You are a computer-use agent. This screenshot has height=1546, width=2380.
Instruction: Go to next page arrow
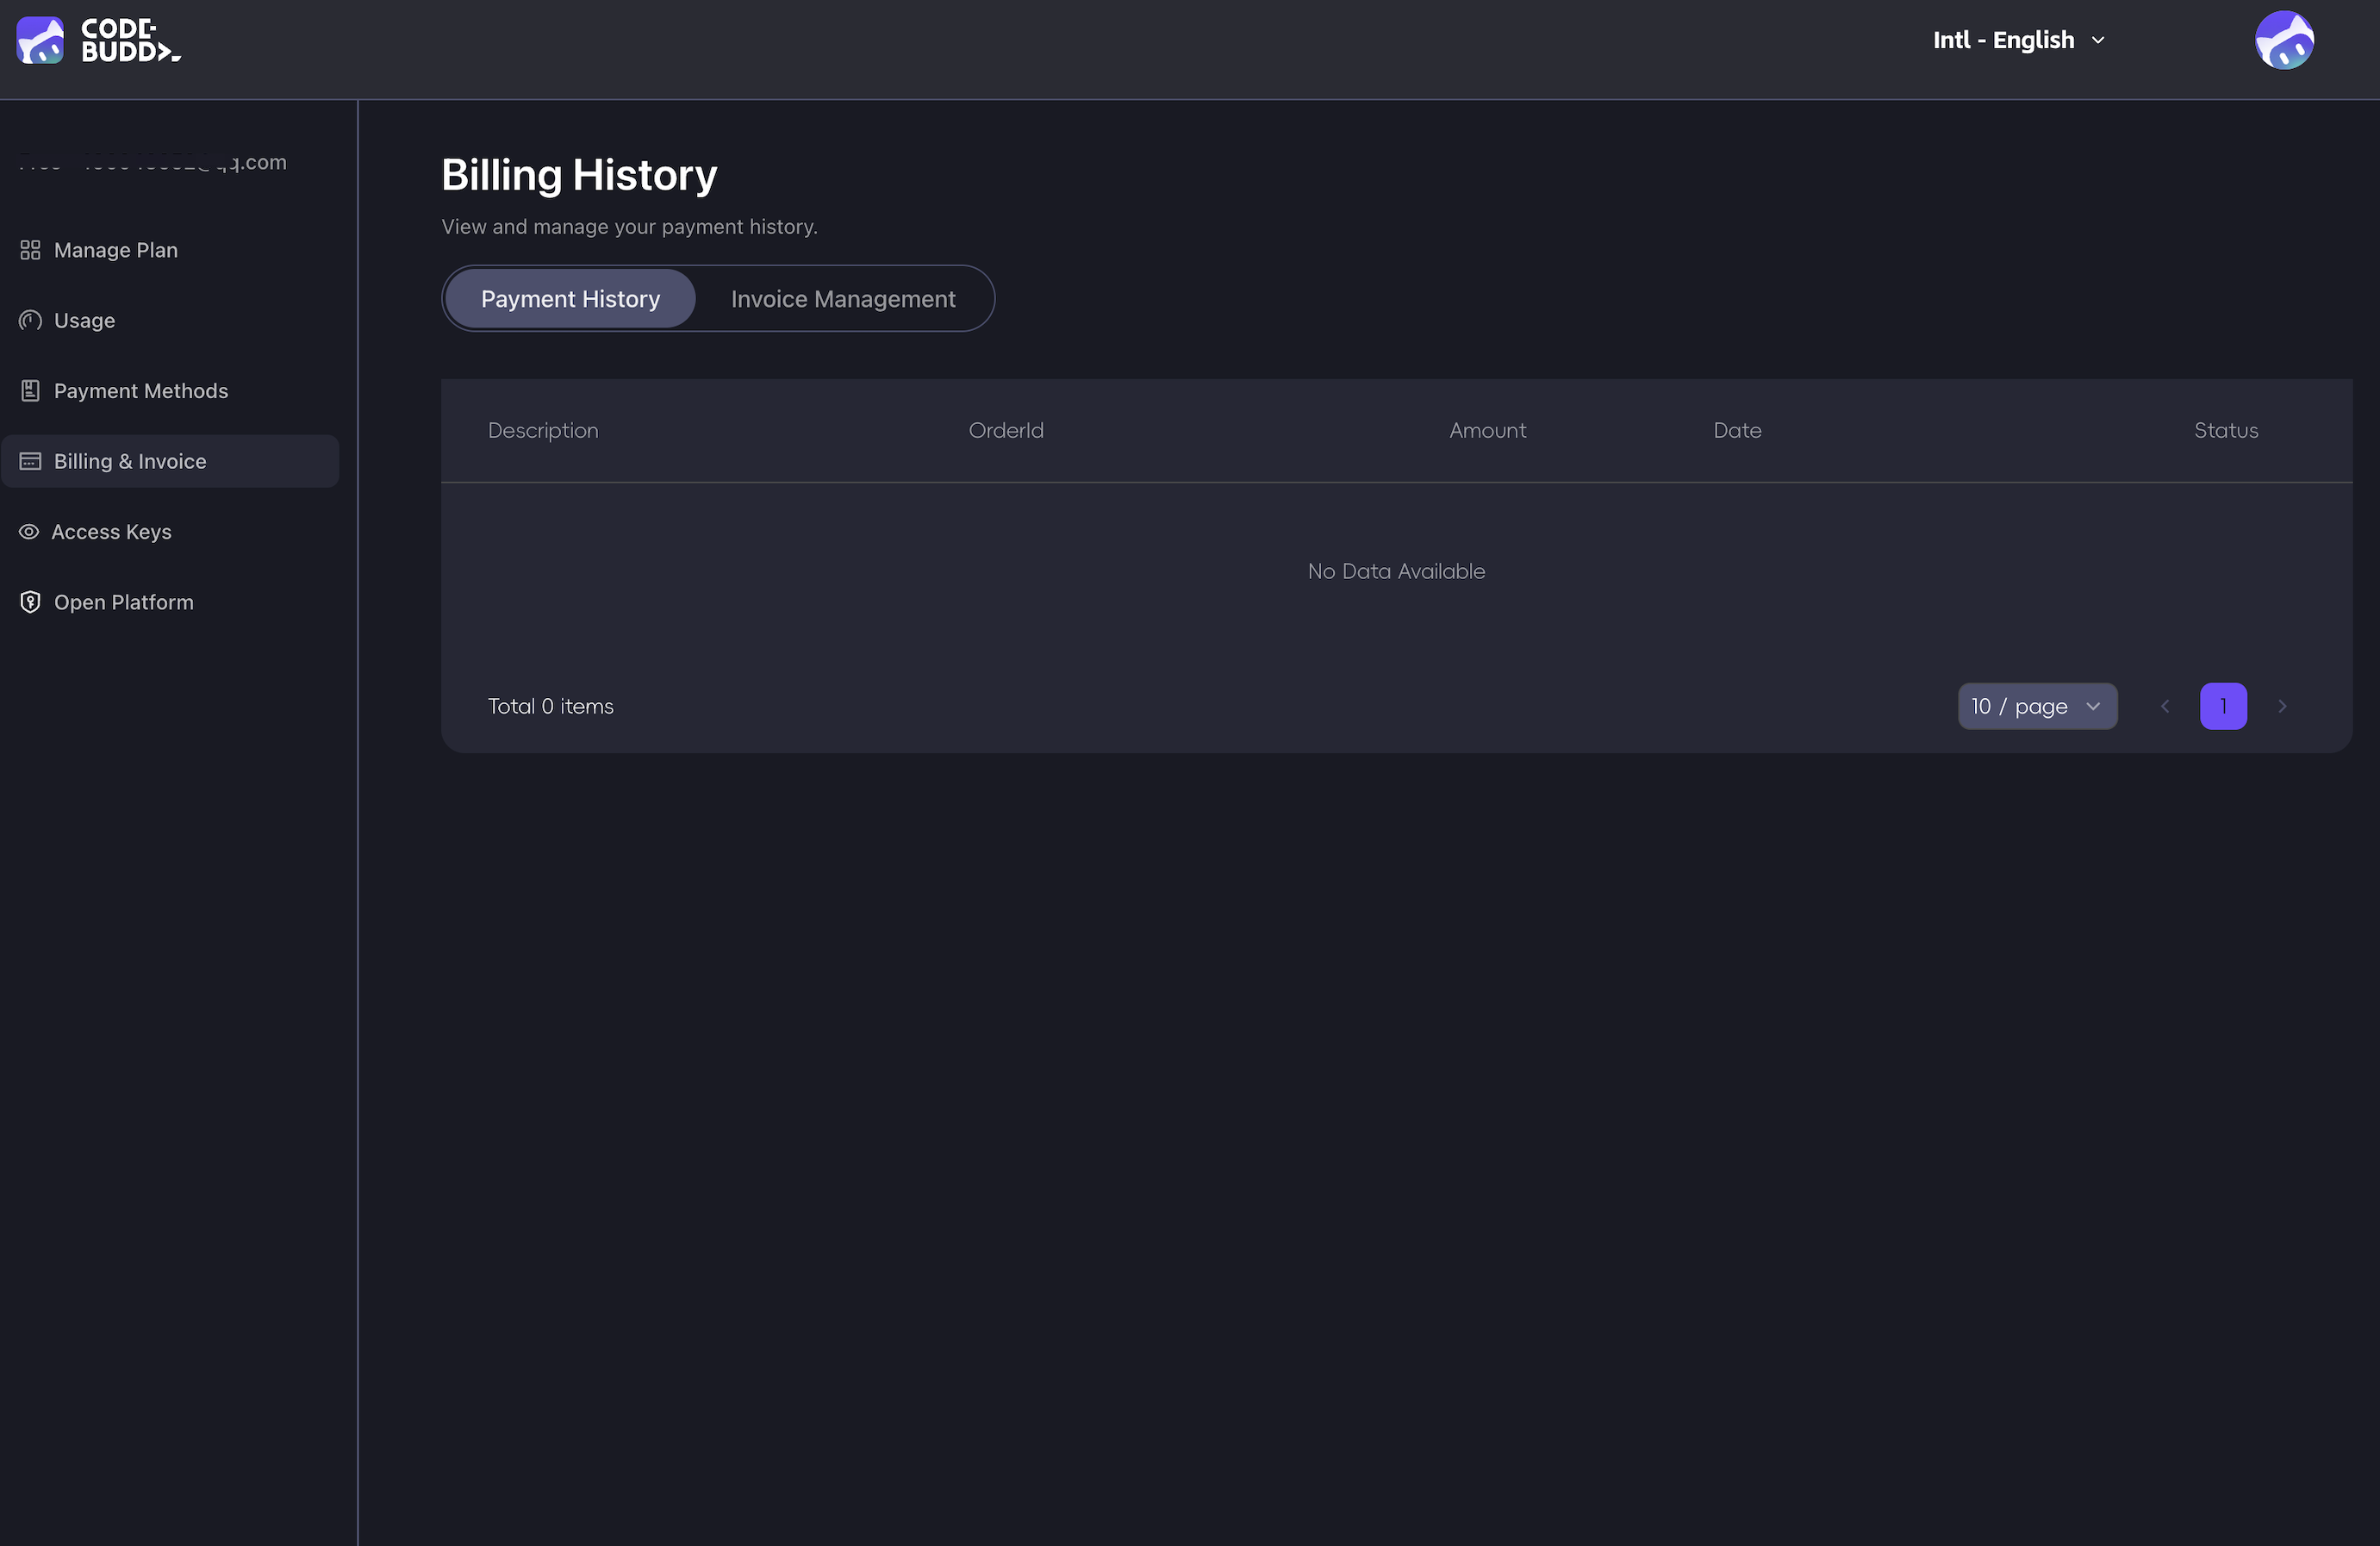(x=2282, y=706)
